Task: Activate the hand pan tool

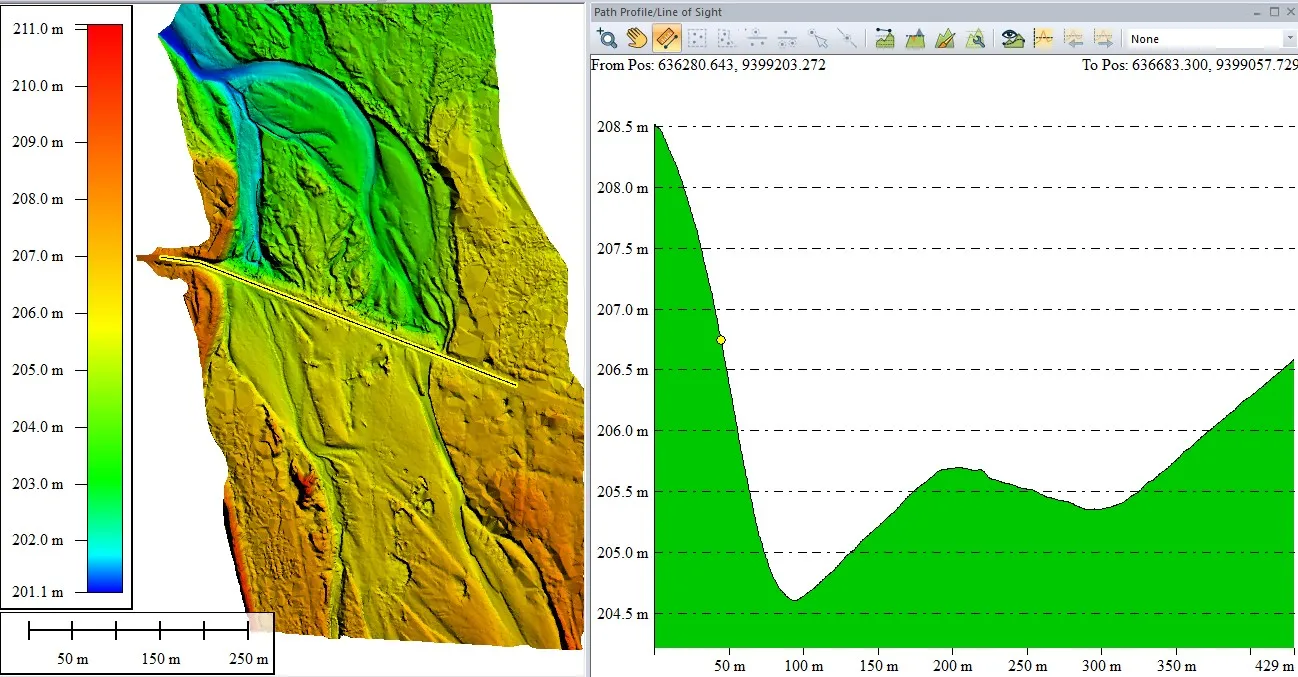Action: pos(637,39)
